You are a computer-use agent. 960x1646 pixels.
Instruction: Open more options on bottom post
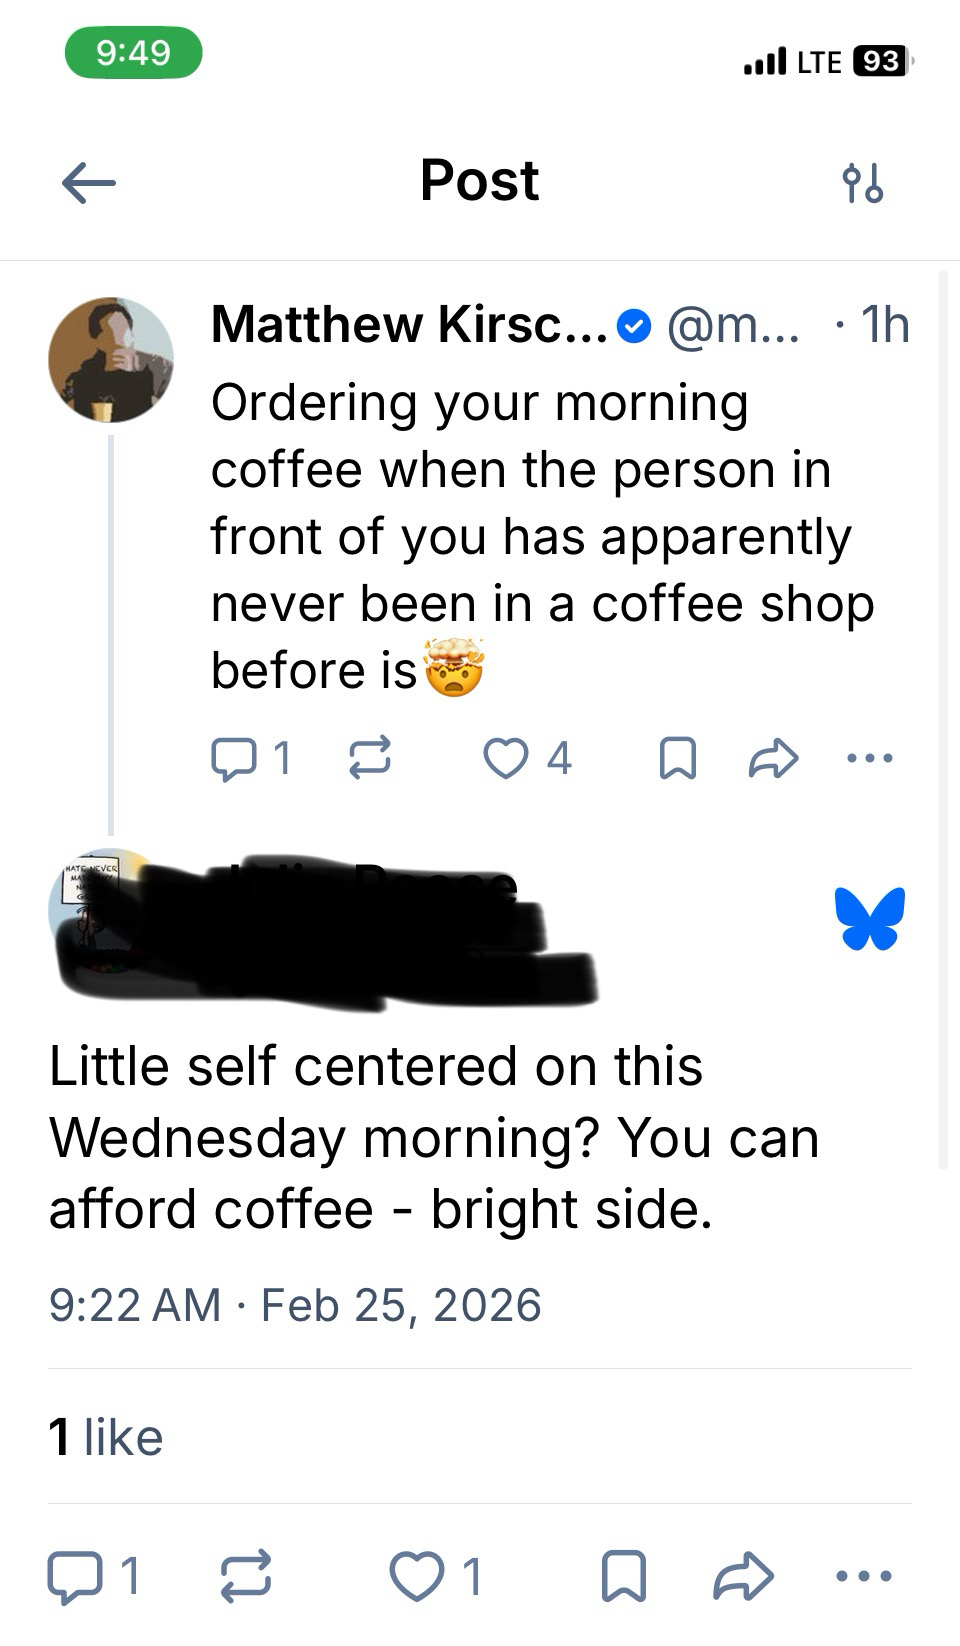(x=862, y=1577)
